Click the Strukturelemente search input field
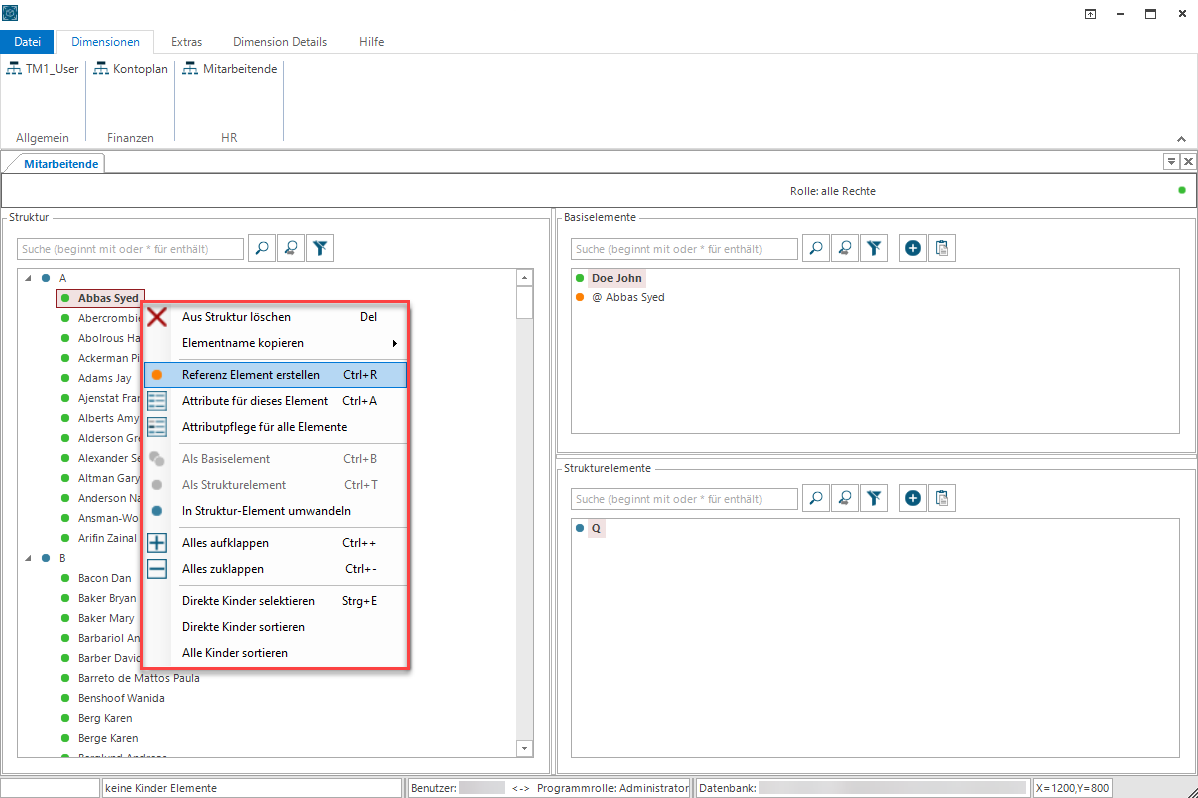Image resolution: width=1198 pixels, height=798 pixels. coord(684,499)
